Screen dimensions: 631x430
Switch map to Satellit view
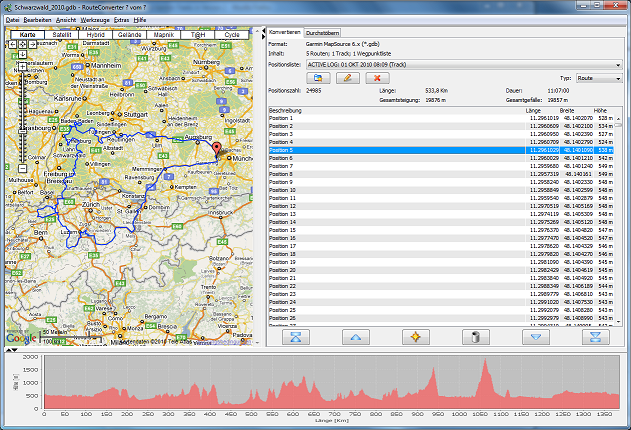(x=62, y=35)
